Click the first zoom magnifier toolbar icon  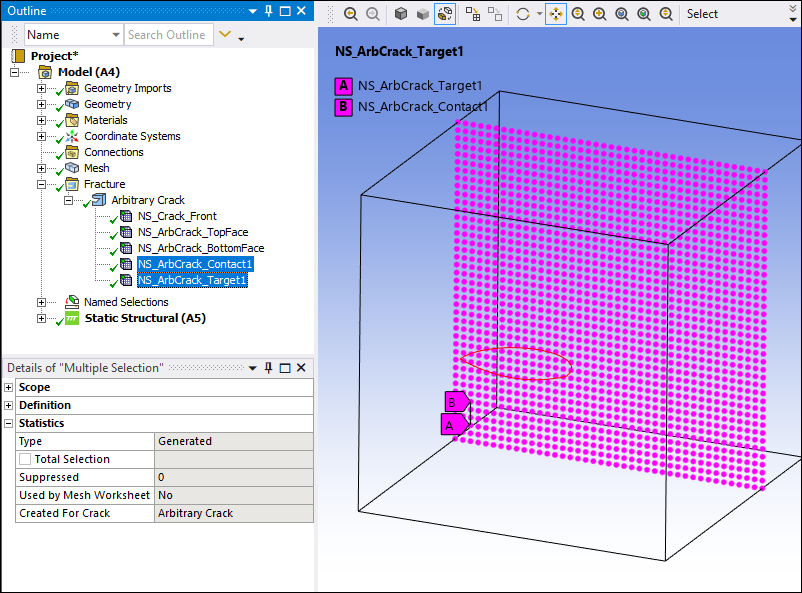(x=350, y=14)
